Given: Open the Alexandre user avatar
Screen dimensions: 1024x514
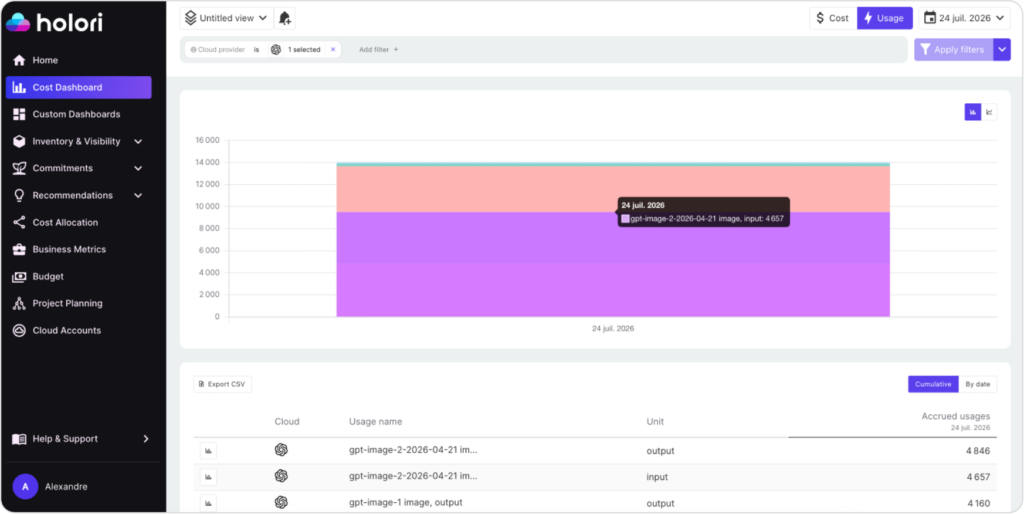Looking at the screenshot, I should [x=25, y=487].
